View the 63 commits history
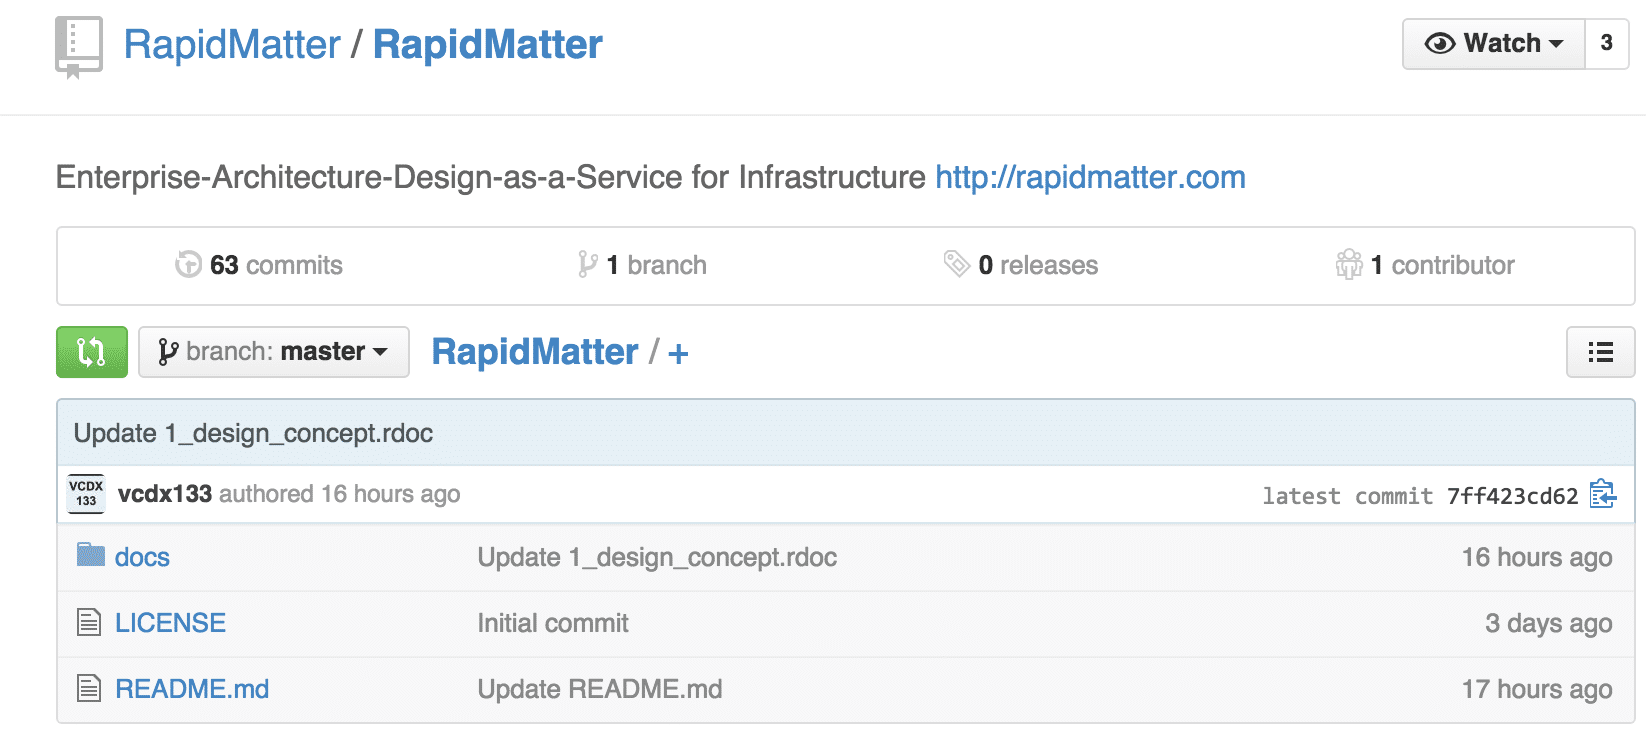This screenshot has height=736, width=1646. pos(259,265)
